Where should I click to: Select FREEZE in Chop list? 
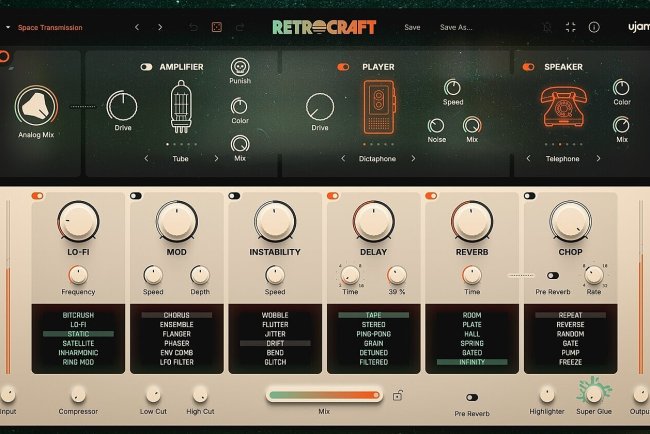(x=570, y=362)
